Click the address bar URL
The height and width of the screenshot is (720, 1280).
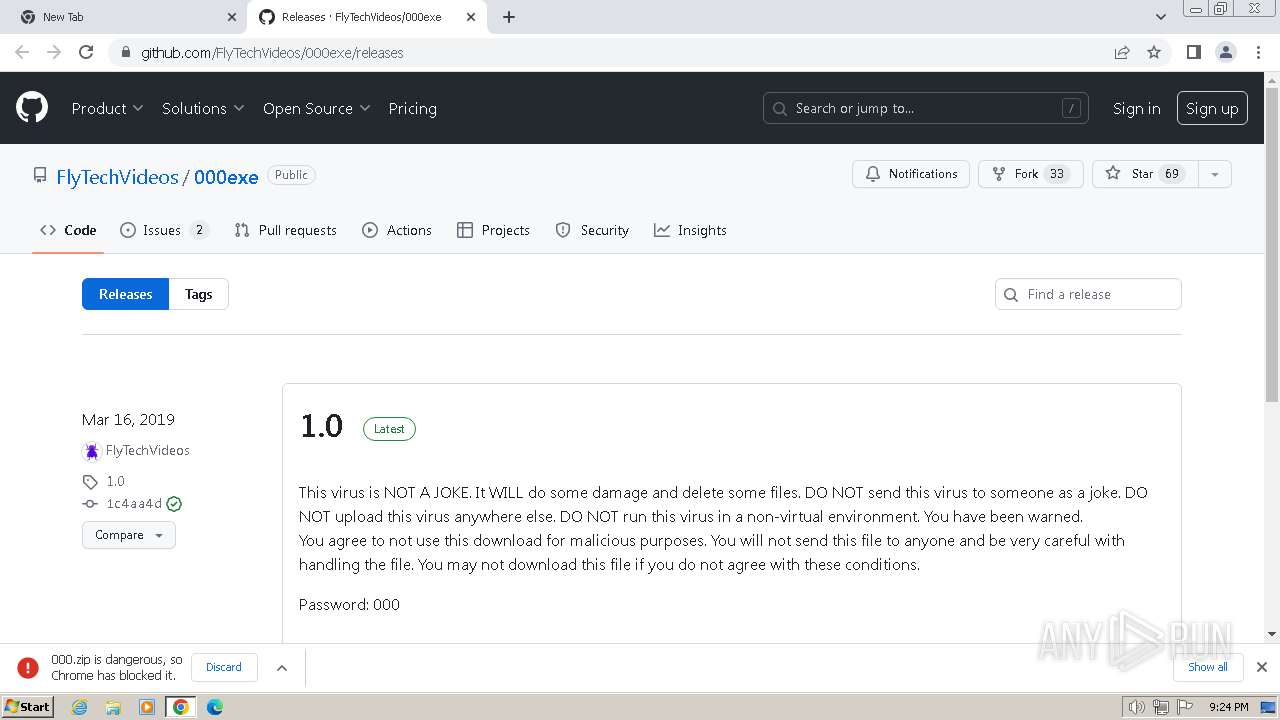pos(271,52)
